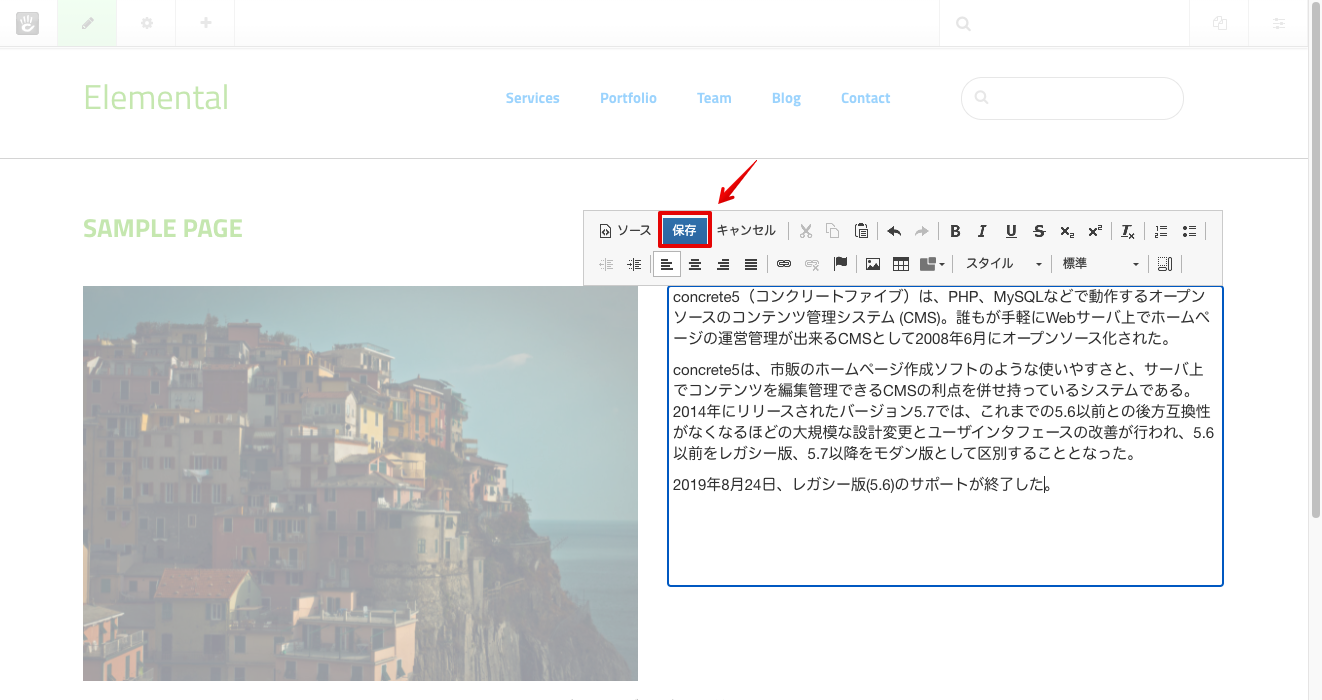Viewport: 1322px width, 700px height.
Task: Expand the widget block dropdown beside the table icon
Action: [930, 263]
